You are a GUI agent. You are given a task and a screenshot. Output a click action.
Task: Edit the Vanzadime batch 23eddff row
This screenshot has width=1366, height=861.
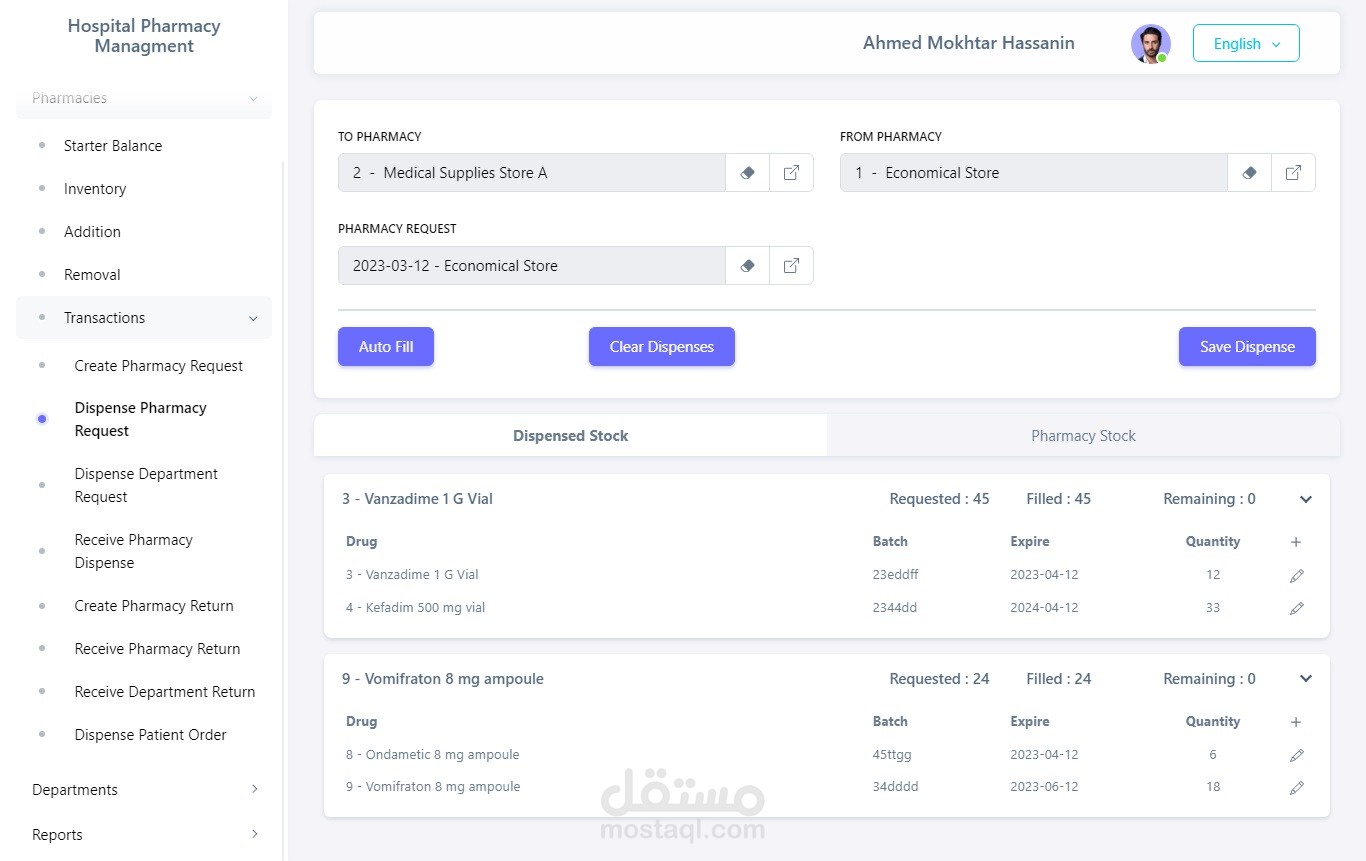click(x=1297, y=576)
